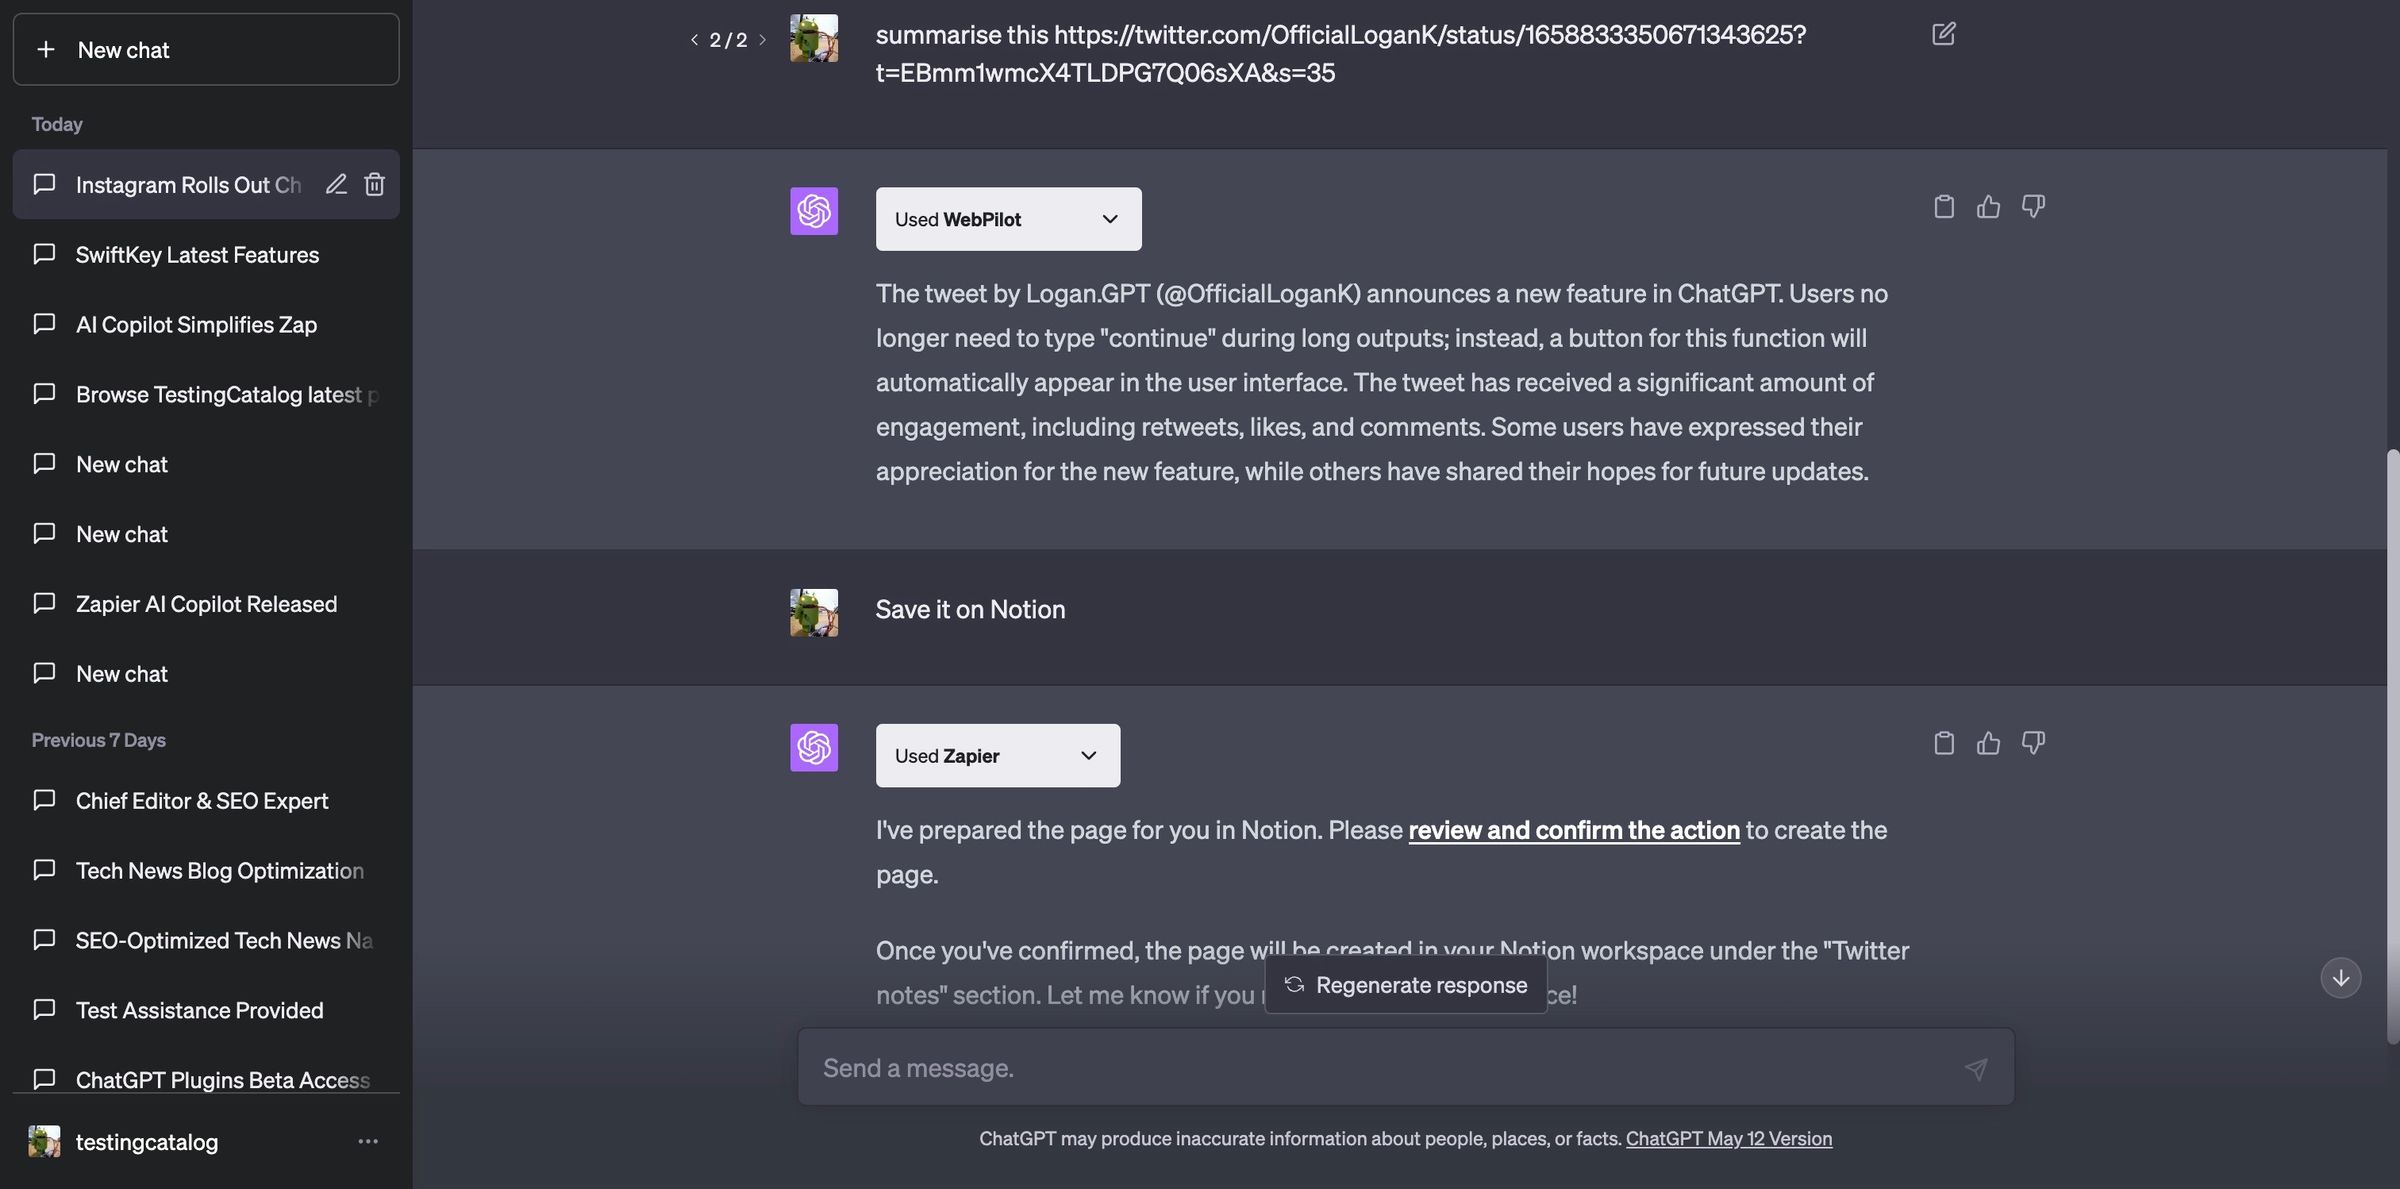2400x1189 pixels.
Task: Jump to bottom with the arrow button
Action: (x=2340, y=977)
